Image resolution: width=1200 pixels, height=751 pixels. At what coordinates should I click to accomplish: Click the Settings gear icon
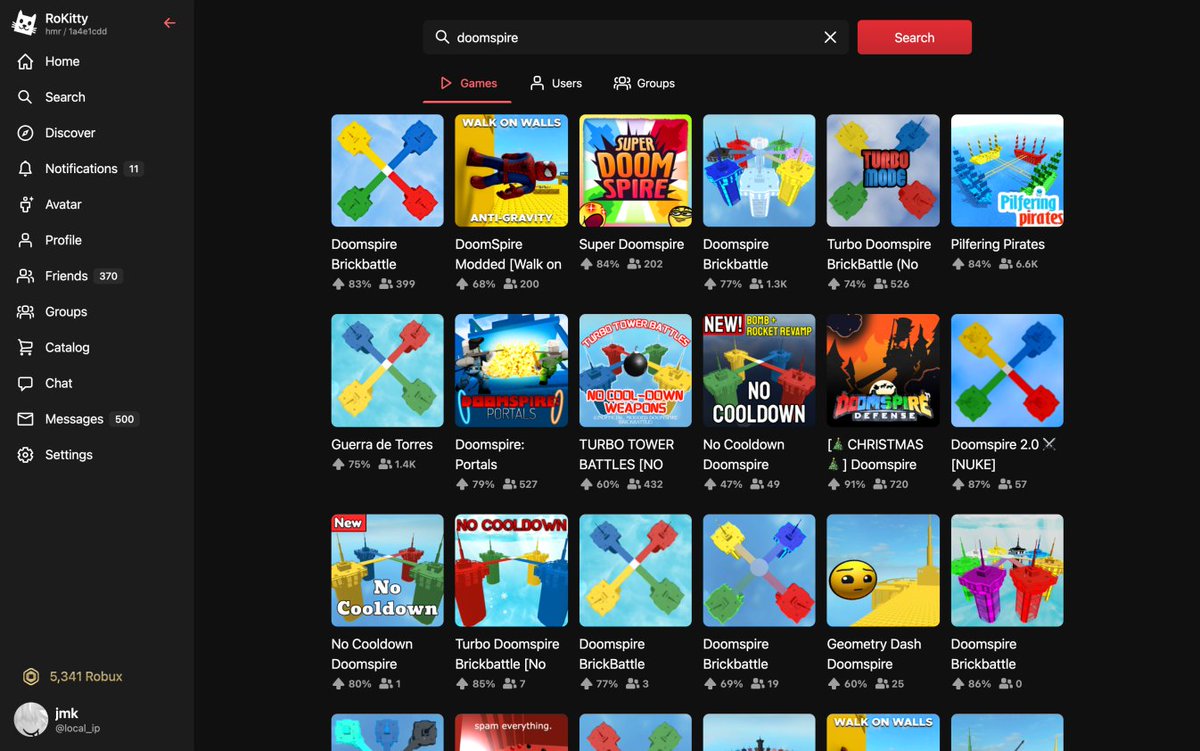point(26,455)
